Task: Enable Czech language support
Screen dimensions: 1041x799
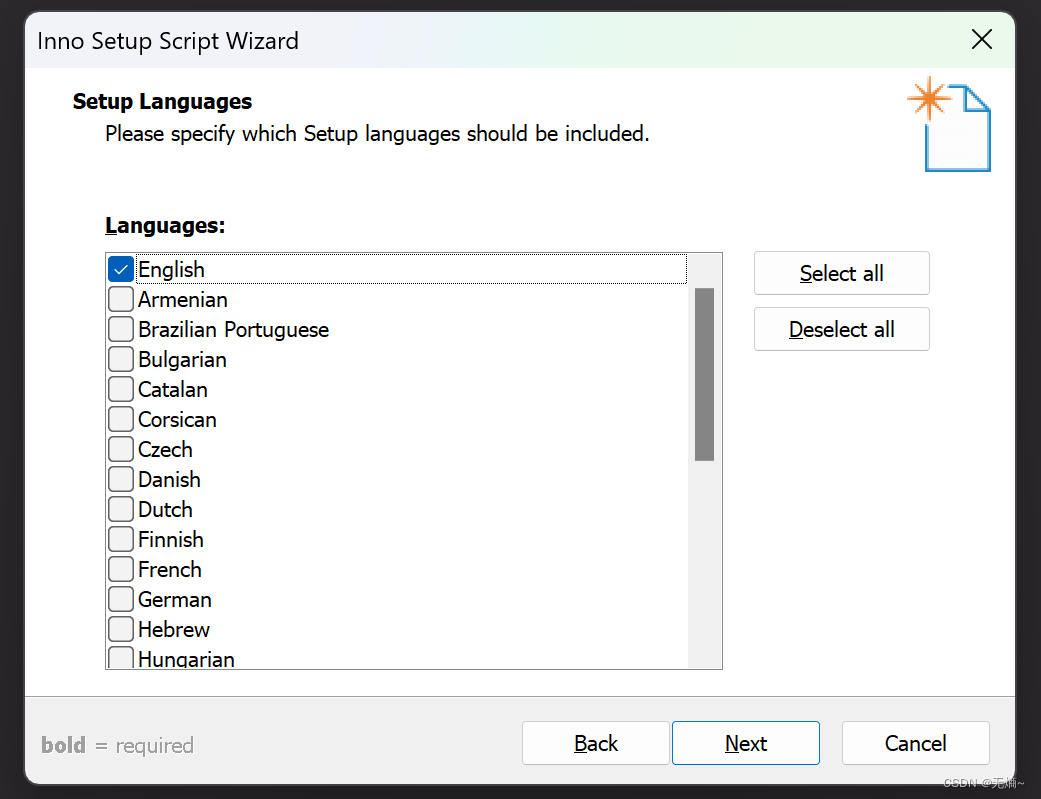Action: coord(120,449)
